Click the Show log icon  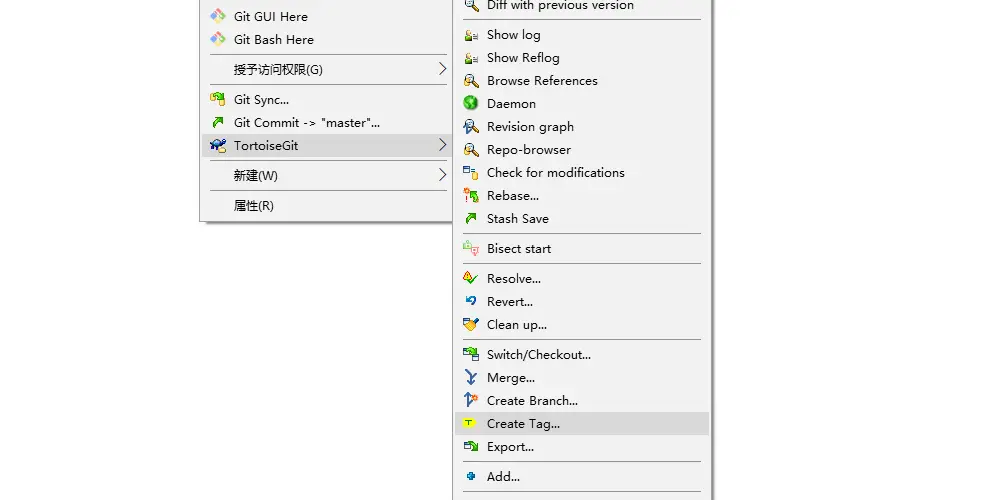pos(471,35)
